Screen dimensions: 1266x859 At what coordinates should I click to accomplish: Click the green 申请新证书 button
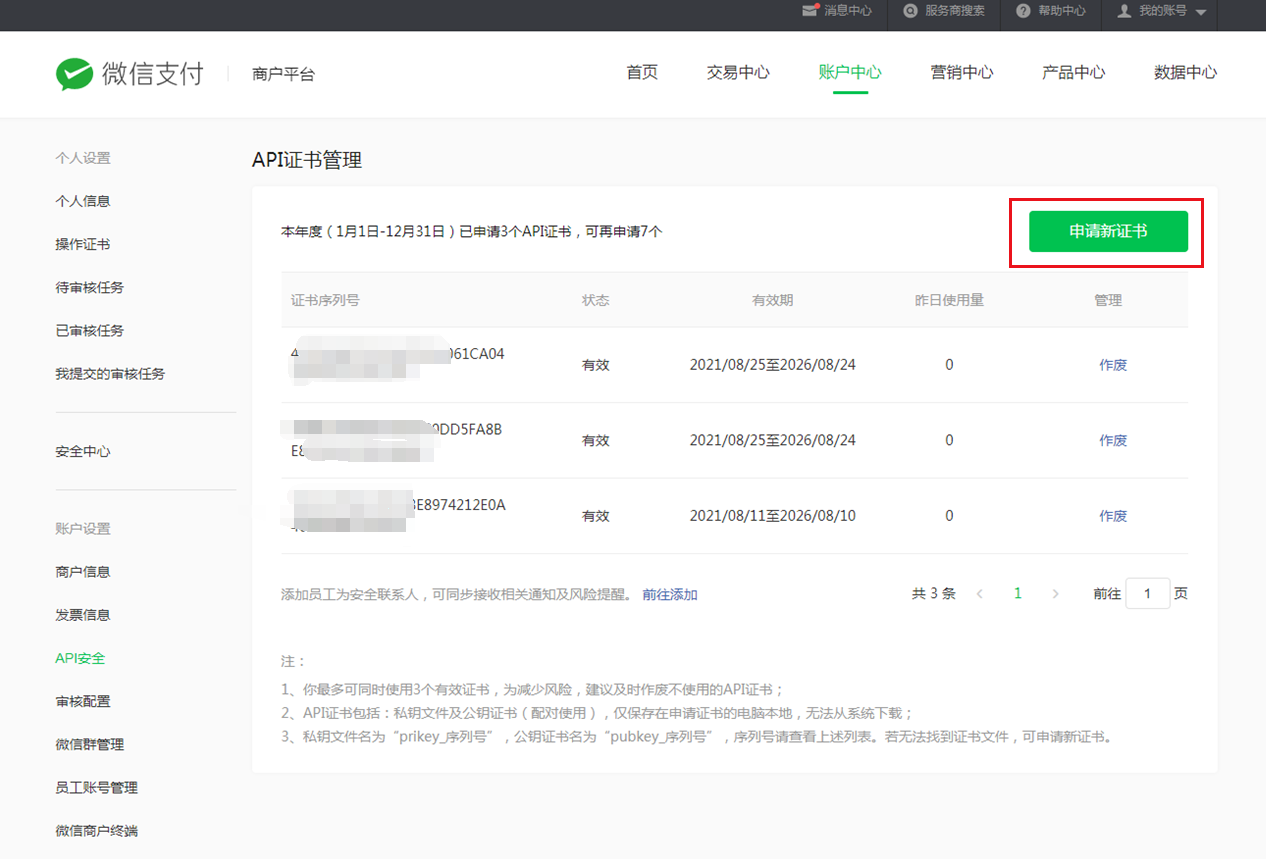pos(1108,231)
